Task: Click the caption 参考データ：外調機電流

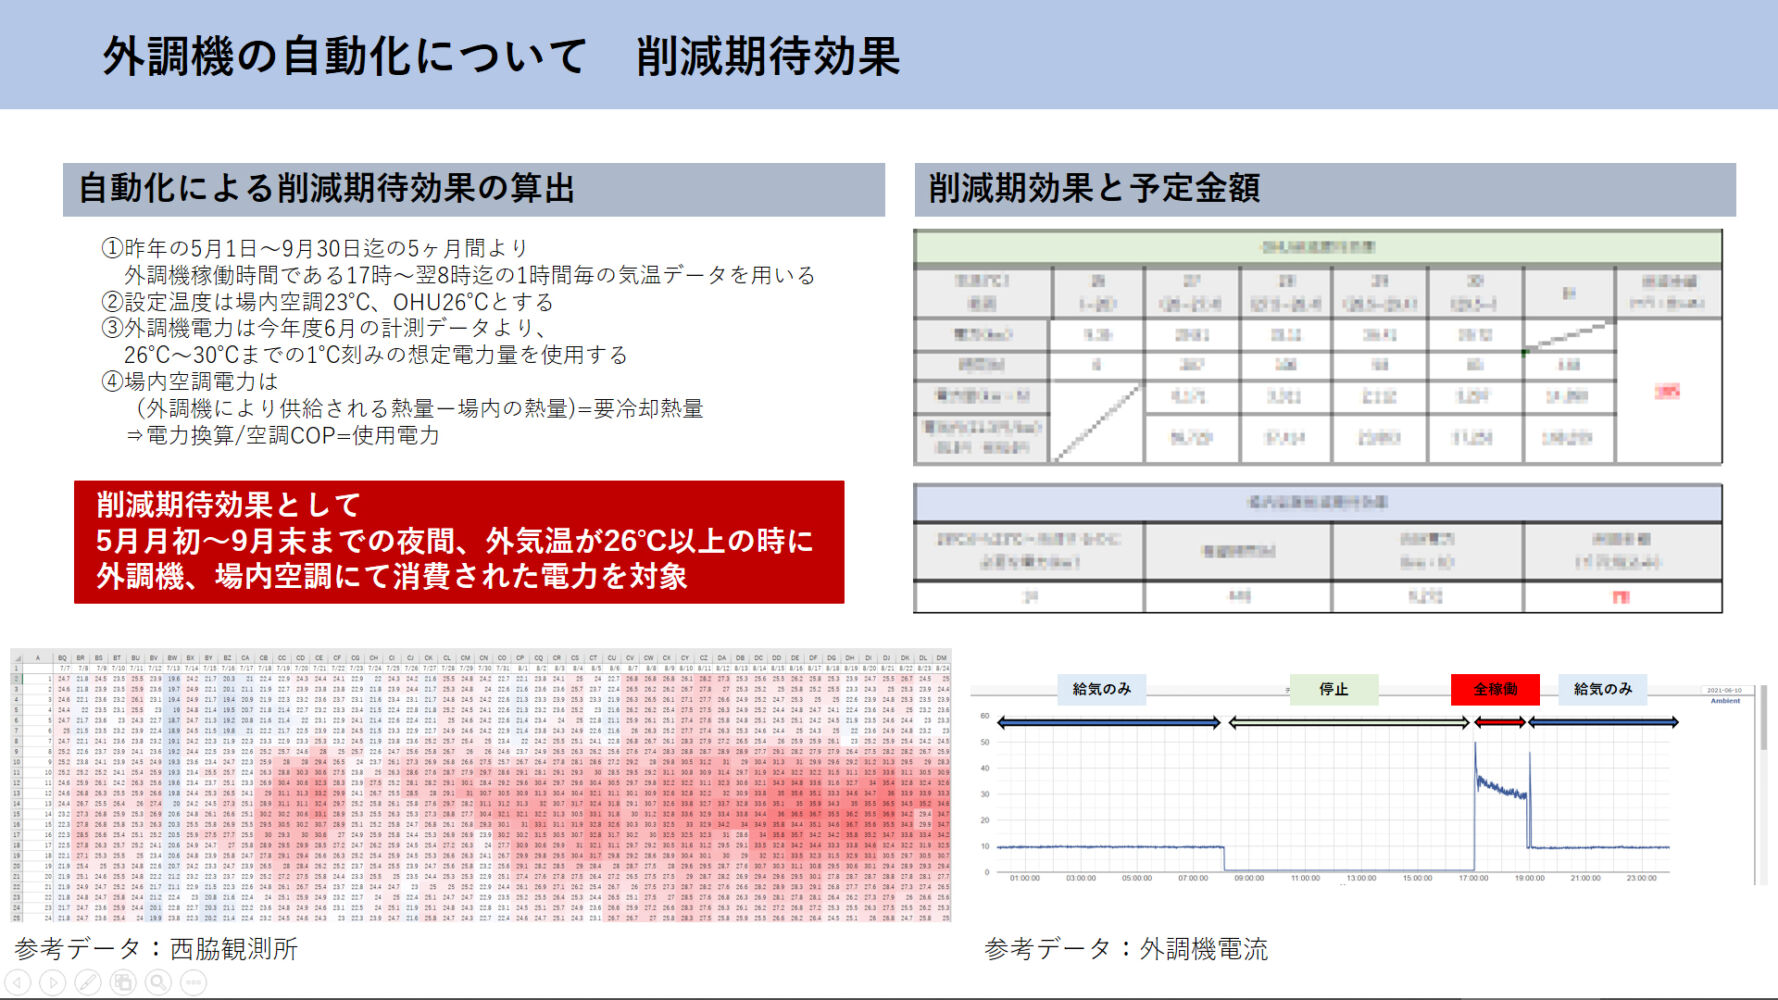Action: tap(1126, 948)
